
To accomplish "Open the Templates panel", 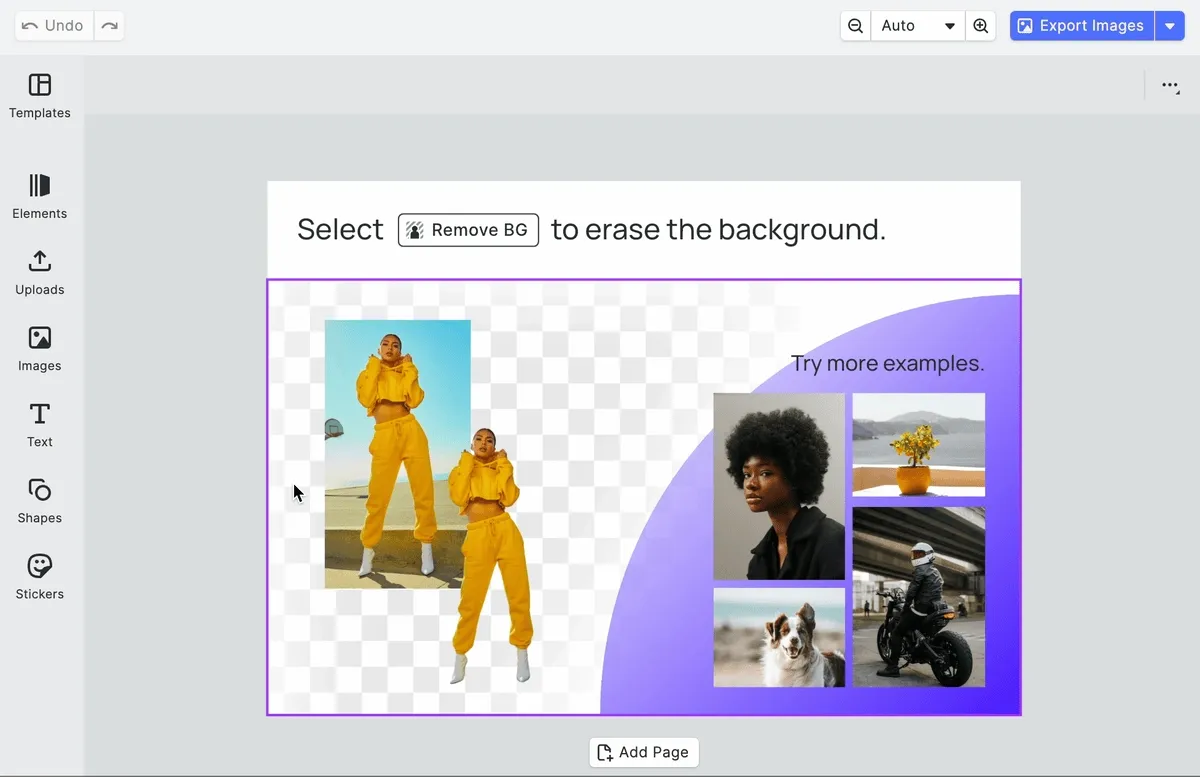I will point(40,96).
